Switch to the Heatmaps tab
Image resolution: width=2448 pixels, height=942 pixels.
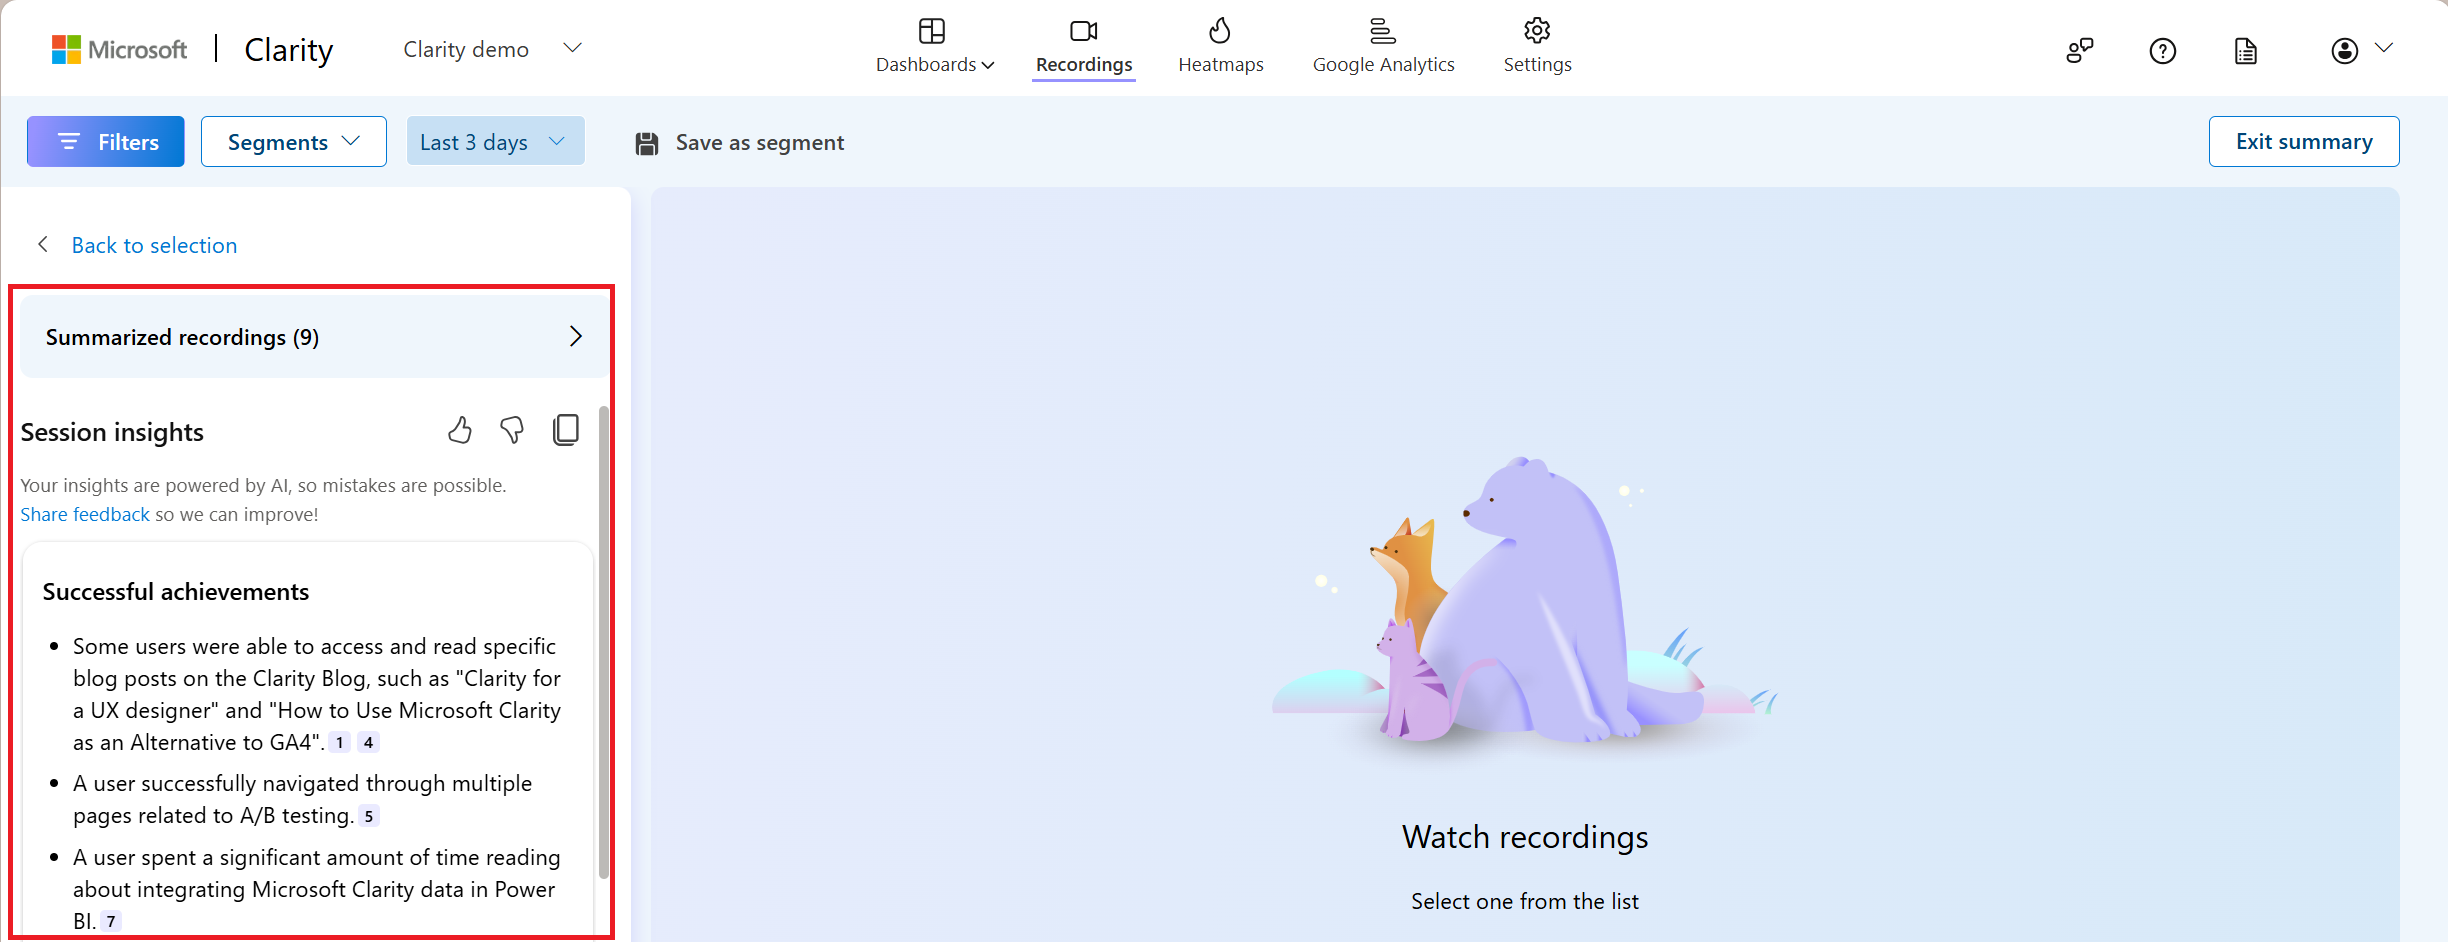pyautogui.click(x=1221, y=47)
